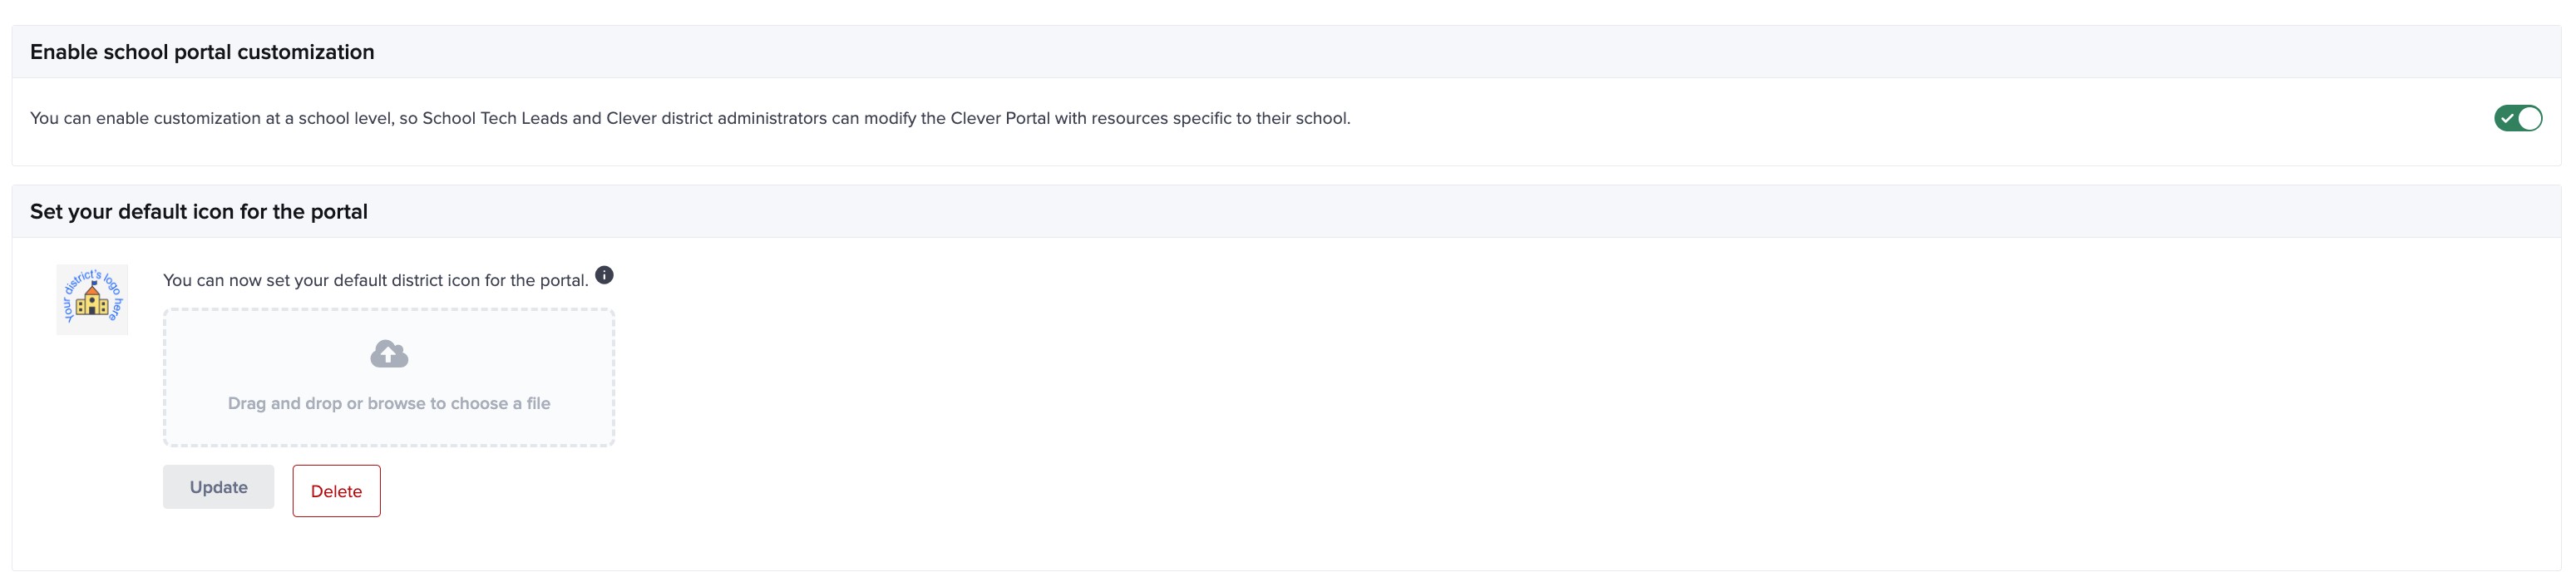The width and height of the screenshot is (2576, 587).
Task: Click the "Set your default icon" heading
Action: pos(199,212)
